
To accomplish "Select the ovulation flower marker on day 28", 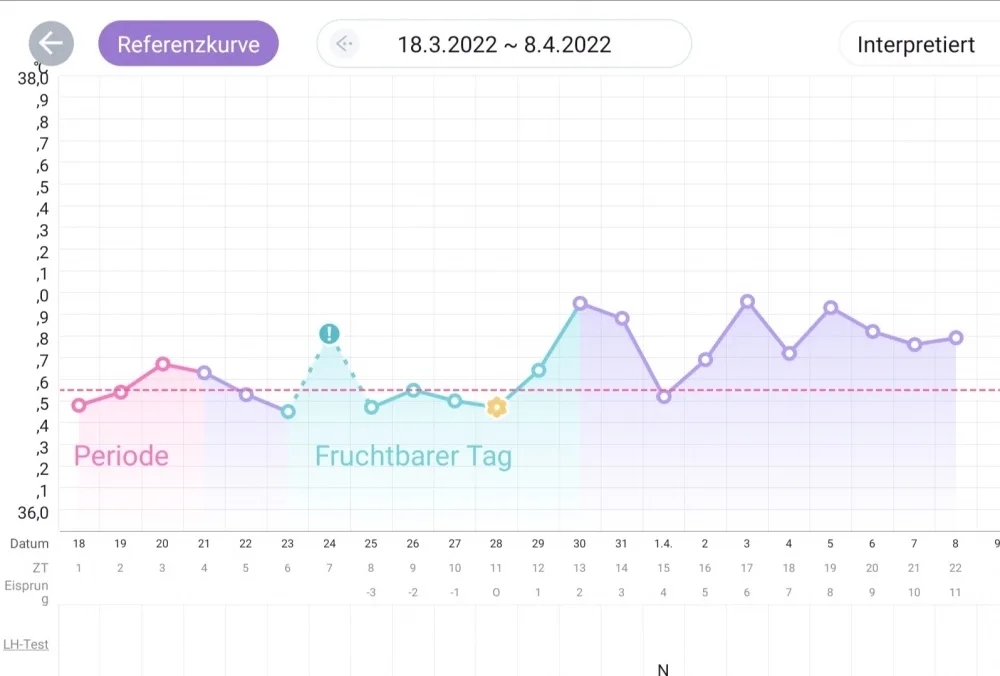I will tap(496, 407).
